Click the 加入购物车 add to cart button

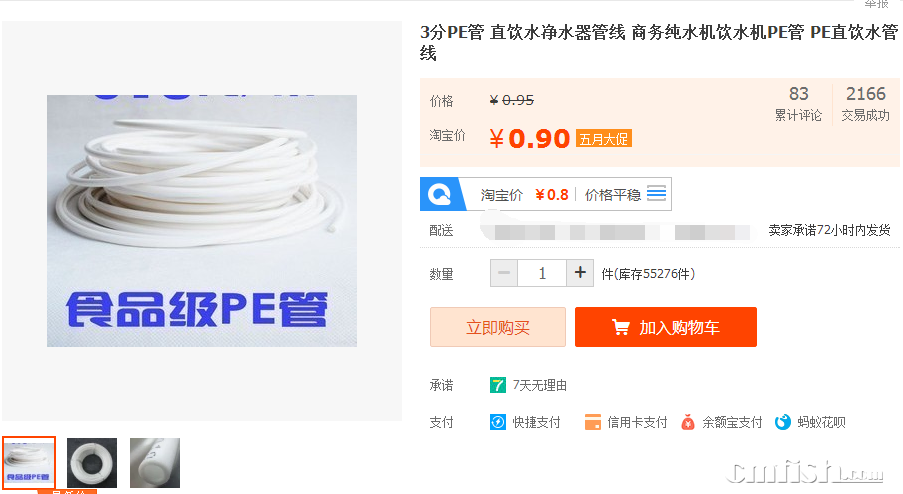[x=666, y=327]
